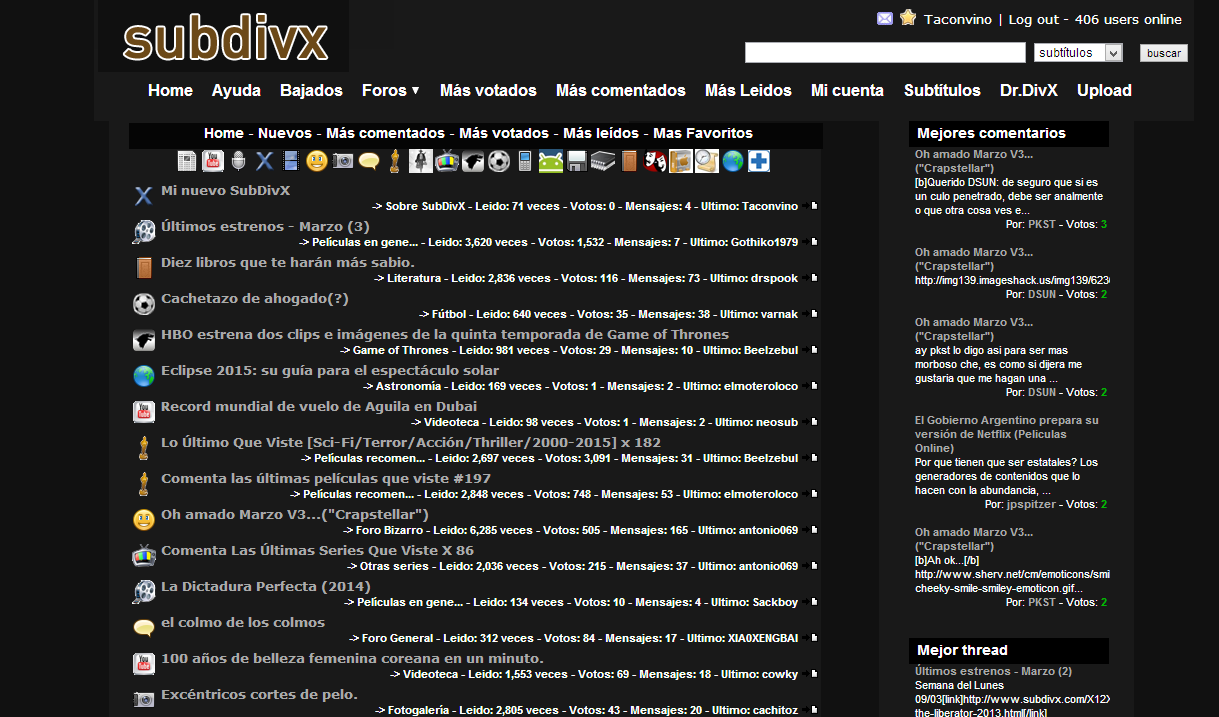Click the camera Fotogalería icon
Image resolution: width=1219 pixels, height=717 pixels.
[x=341, y=160]
